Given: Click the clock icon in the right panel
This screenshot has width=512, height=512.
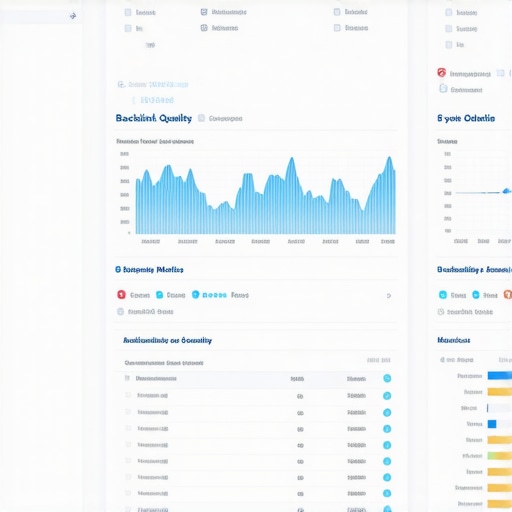Looking at the screenshot, I should pos(441,312).
